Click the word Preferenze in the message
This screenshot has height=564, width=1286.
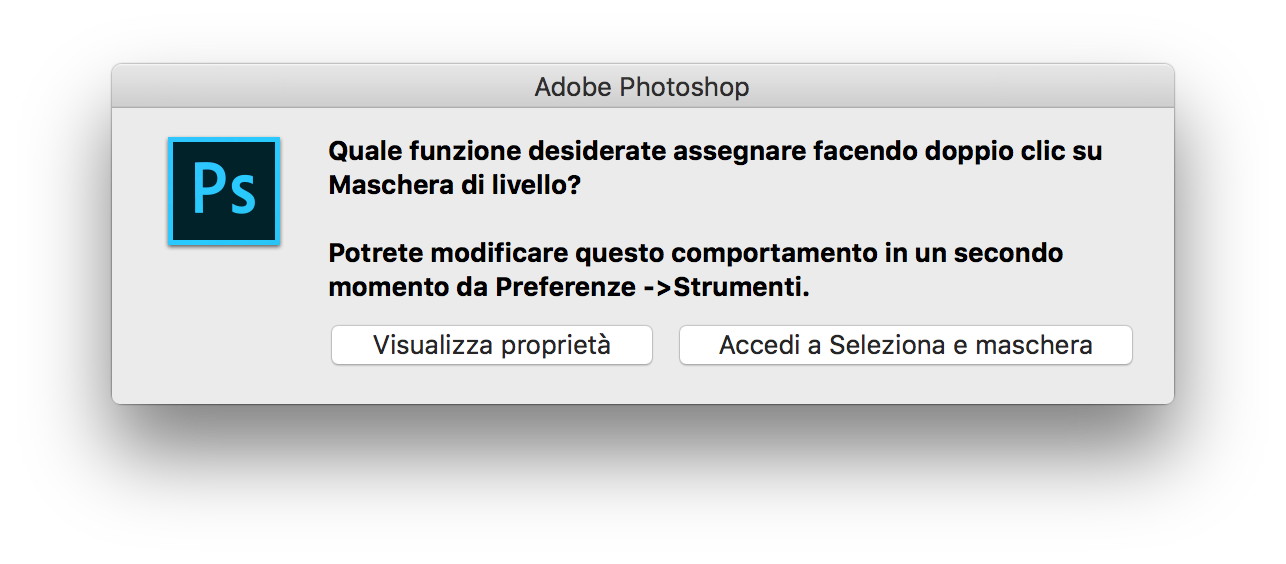(x=563, y=287)
